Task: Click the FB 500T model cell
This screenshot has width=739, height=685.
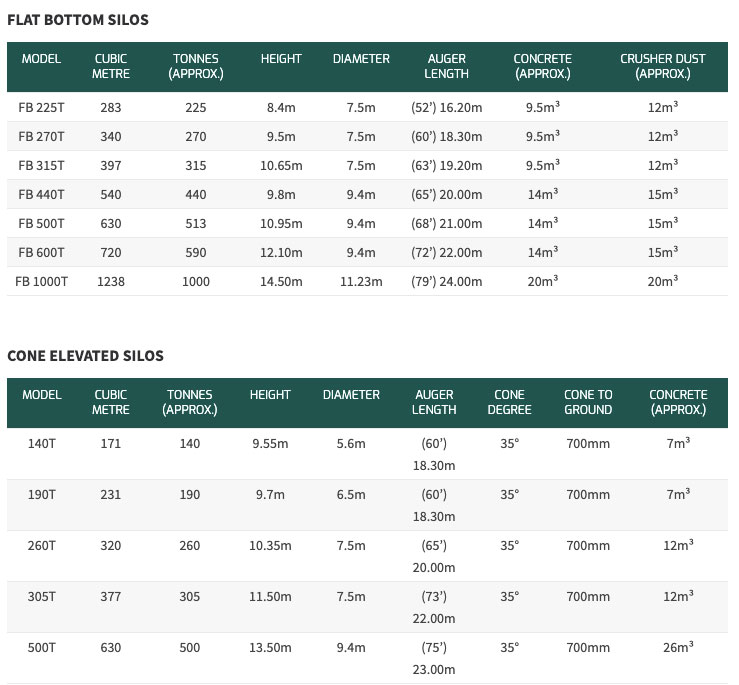Action: tap(41, 223)
